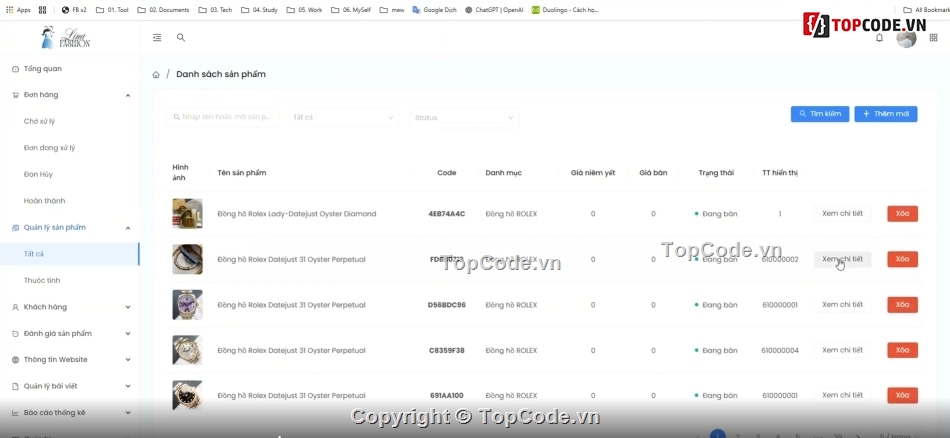Viewport: 950px width, 438px height.
Task: Open the 03. Tech bookmark folder
Action: pyautogui.click(x=215, y=10)
